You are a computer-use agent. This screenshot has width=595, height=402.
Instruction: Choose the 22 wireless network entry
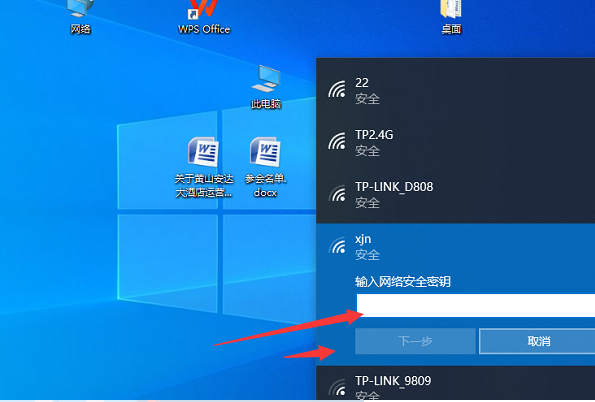click(x=455, y=90)
